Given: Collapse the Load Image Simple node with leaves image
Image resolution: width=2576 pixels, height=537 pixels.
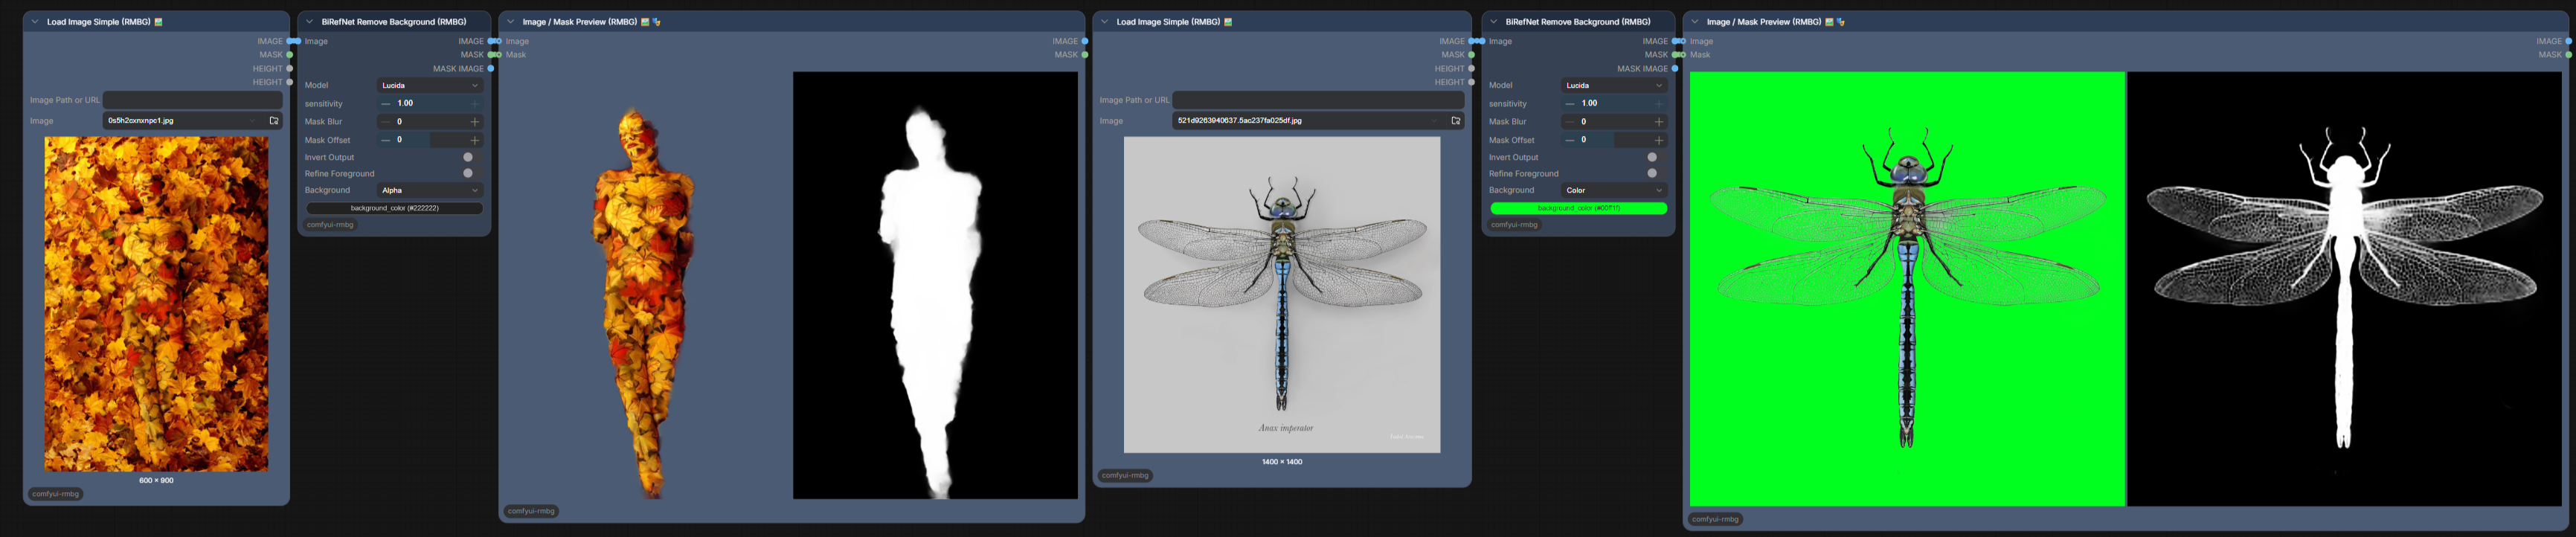Looking at the screenshot, I should [x=35, y=21].
